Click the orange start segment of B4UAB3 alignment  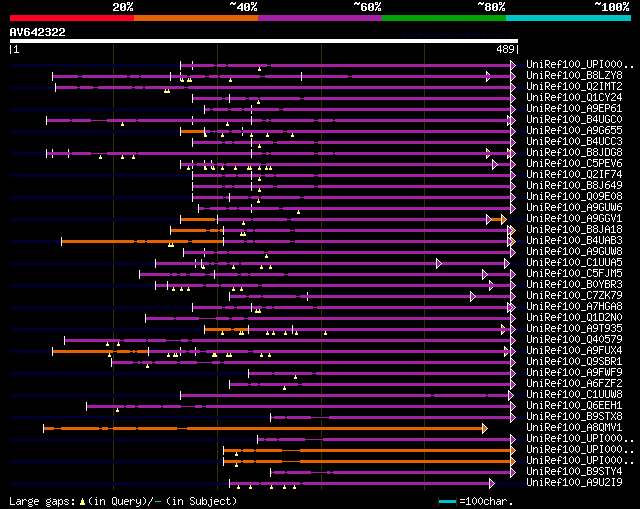click(x=142, y=241)
